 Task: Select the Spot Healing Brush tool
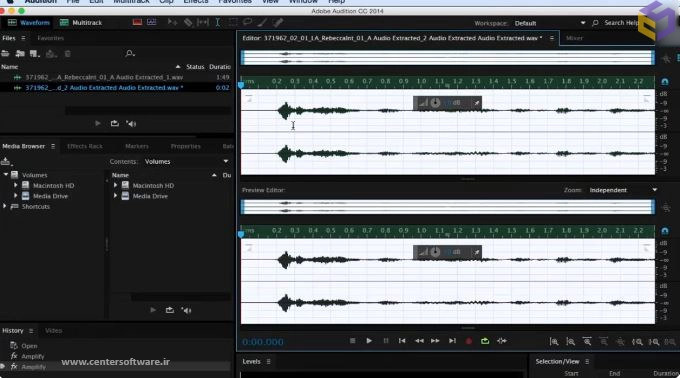tap(278, 22)
